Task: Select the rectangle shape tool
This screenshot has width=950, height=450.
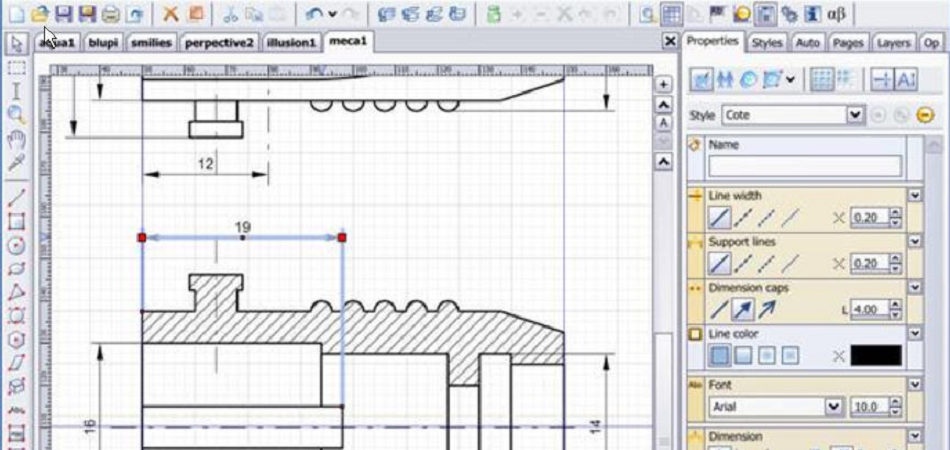Action: click(x=16, y=222)
